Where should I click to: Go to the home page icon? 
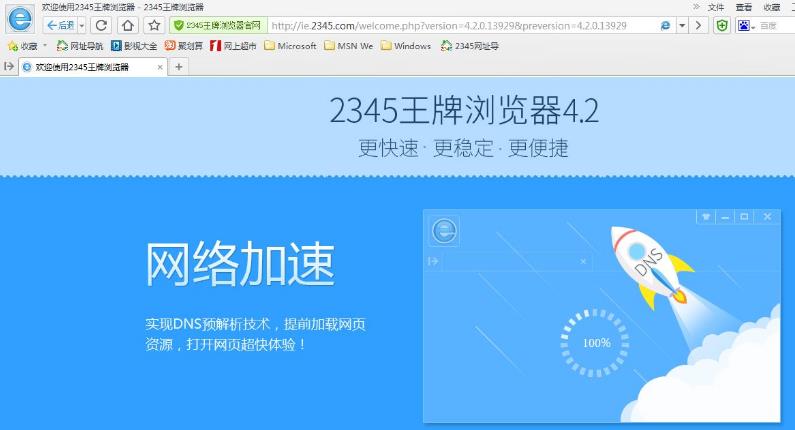(x=128, y=25)
